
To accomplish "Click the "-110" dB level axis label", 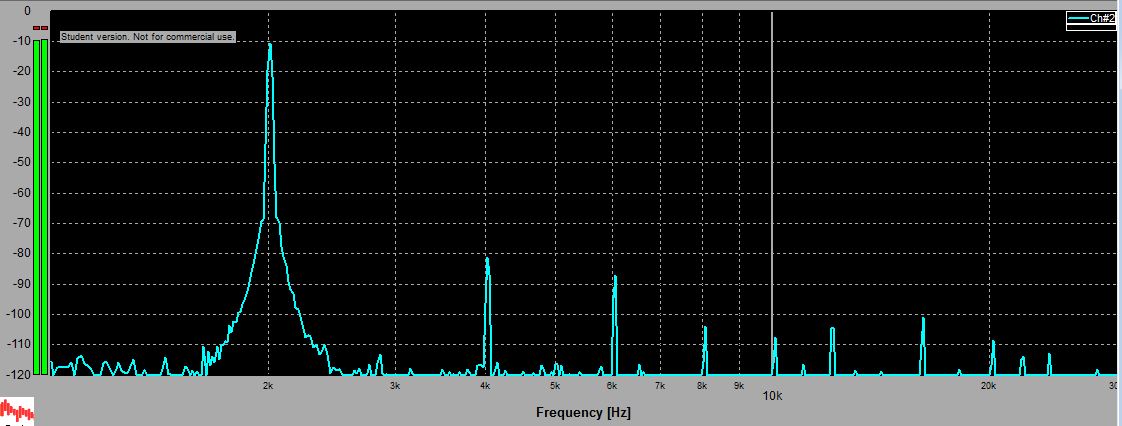I will [19, 344].
